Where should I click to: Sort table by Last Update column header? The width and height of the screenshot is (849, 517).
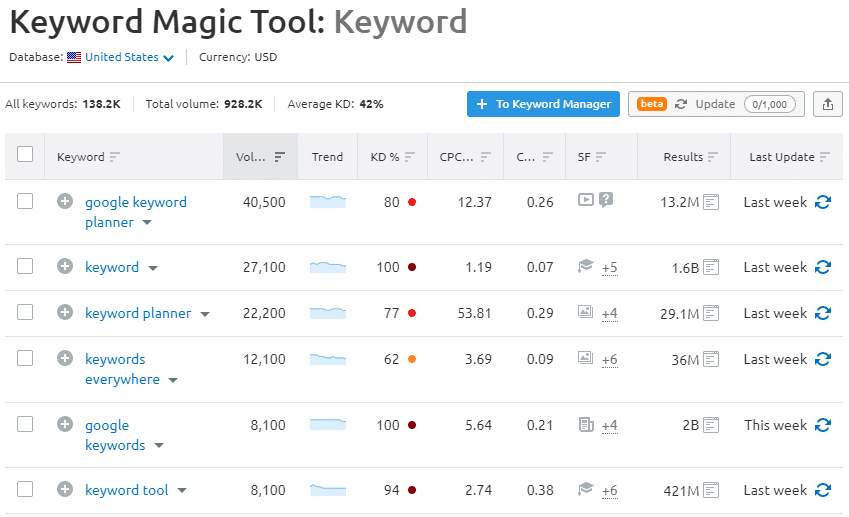[x=789, y=157]
